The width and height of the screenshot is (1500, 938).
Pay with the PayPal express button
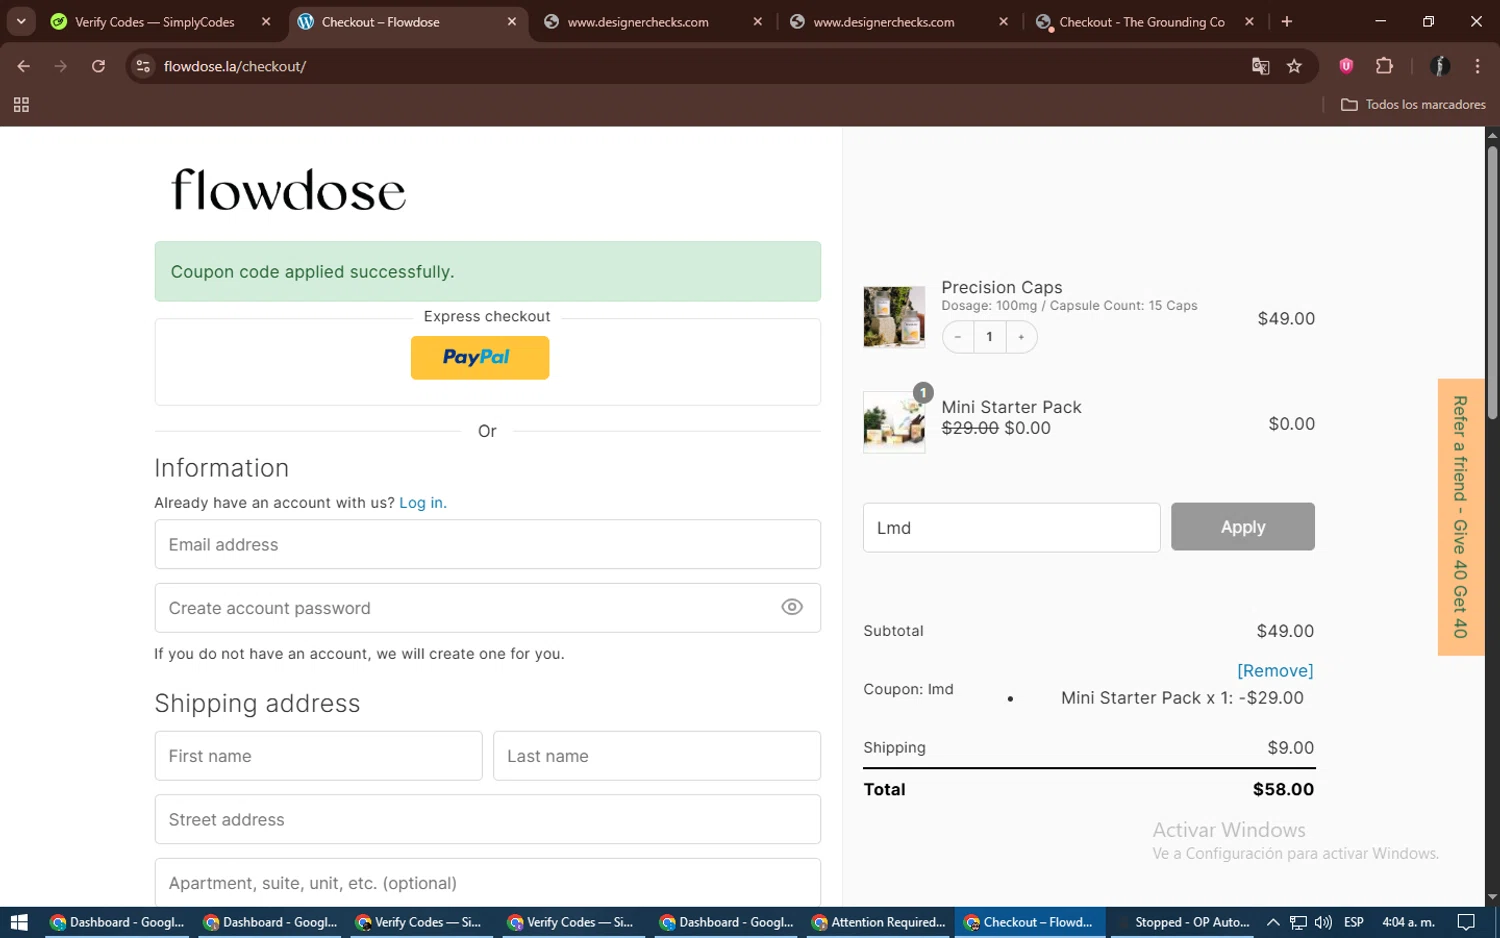pyautogui.click(x=480, y=357)
